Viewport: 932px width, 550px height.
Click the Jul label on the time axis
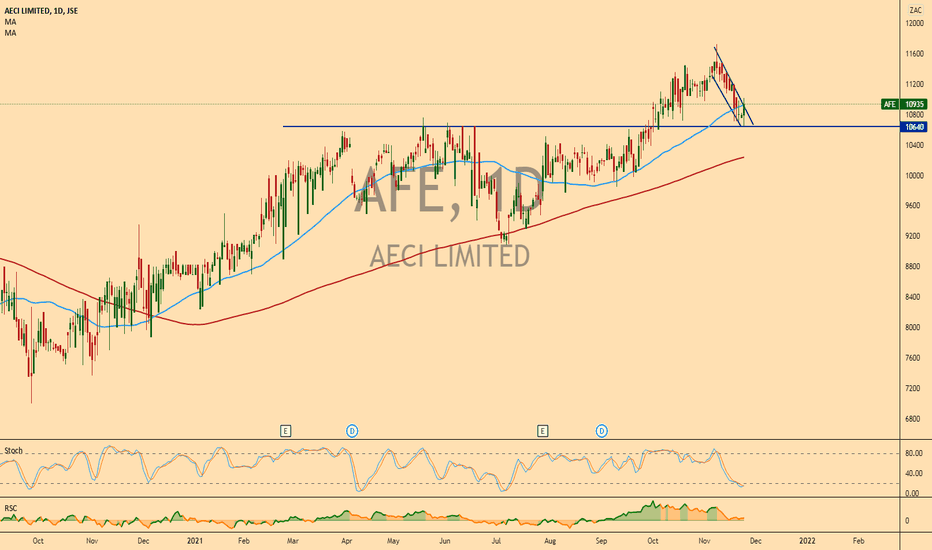[x=498, y=540]
